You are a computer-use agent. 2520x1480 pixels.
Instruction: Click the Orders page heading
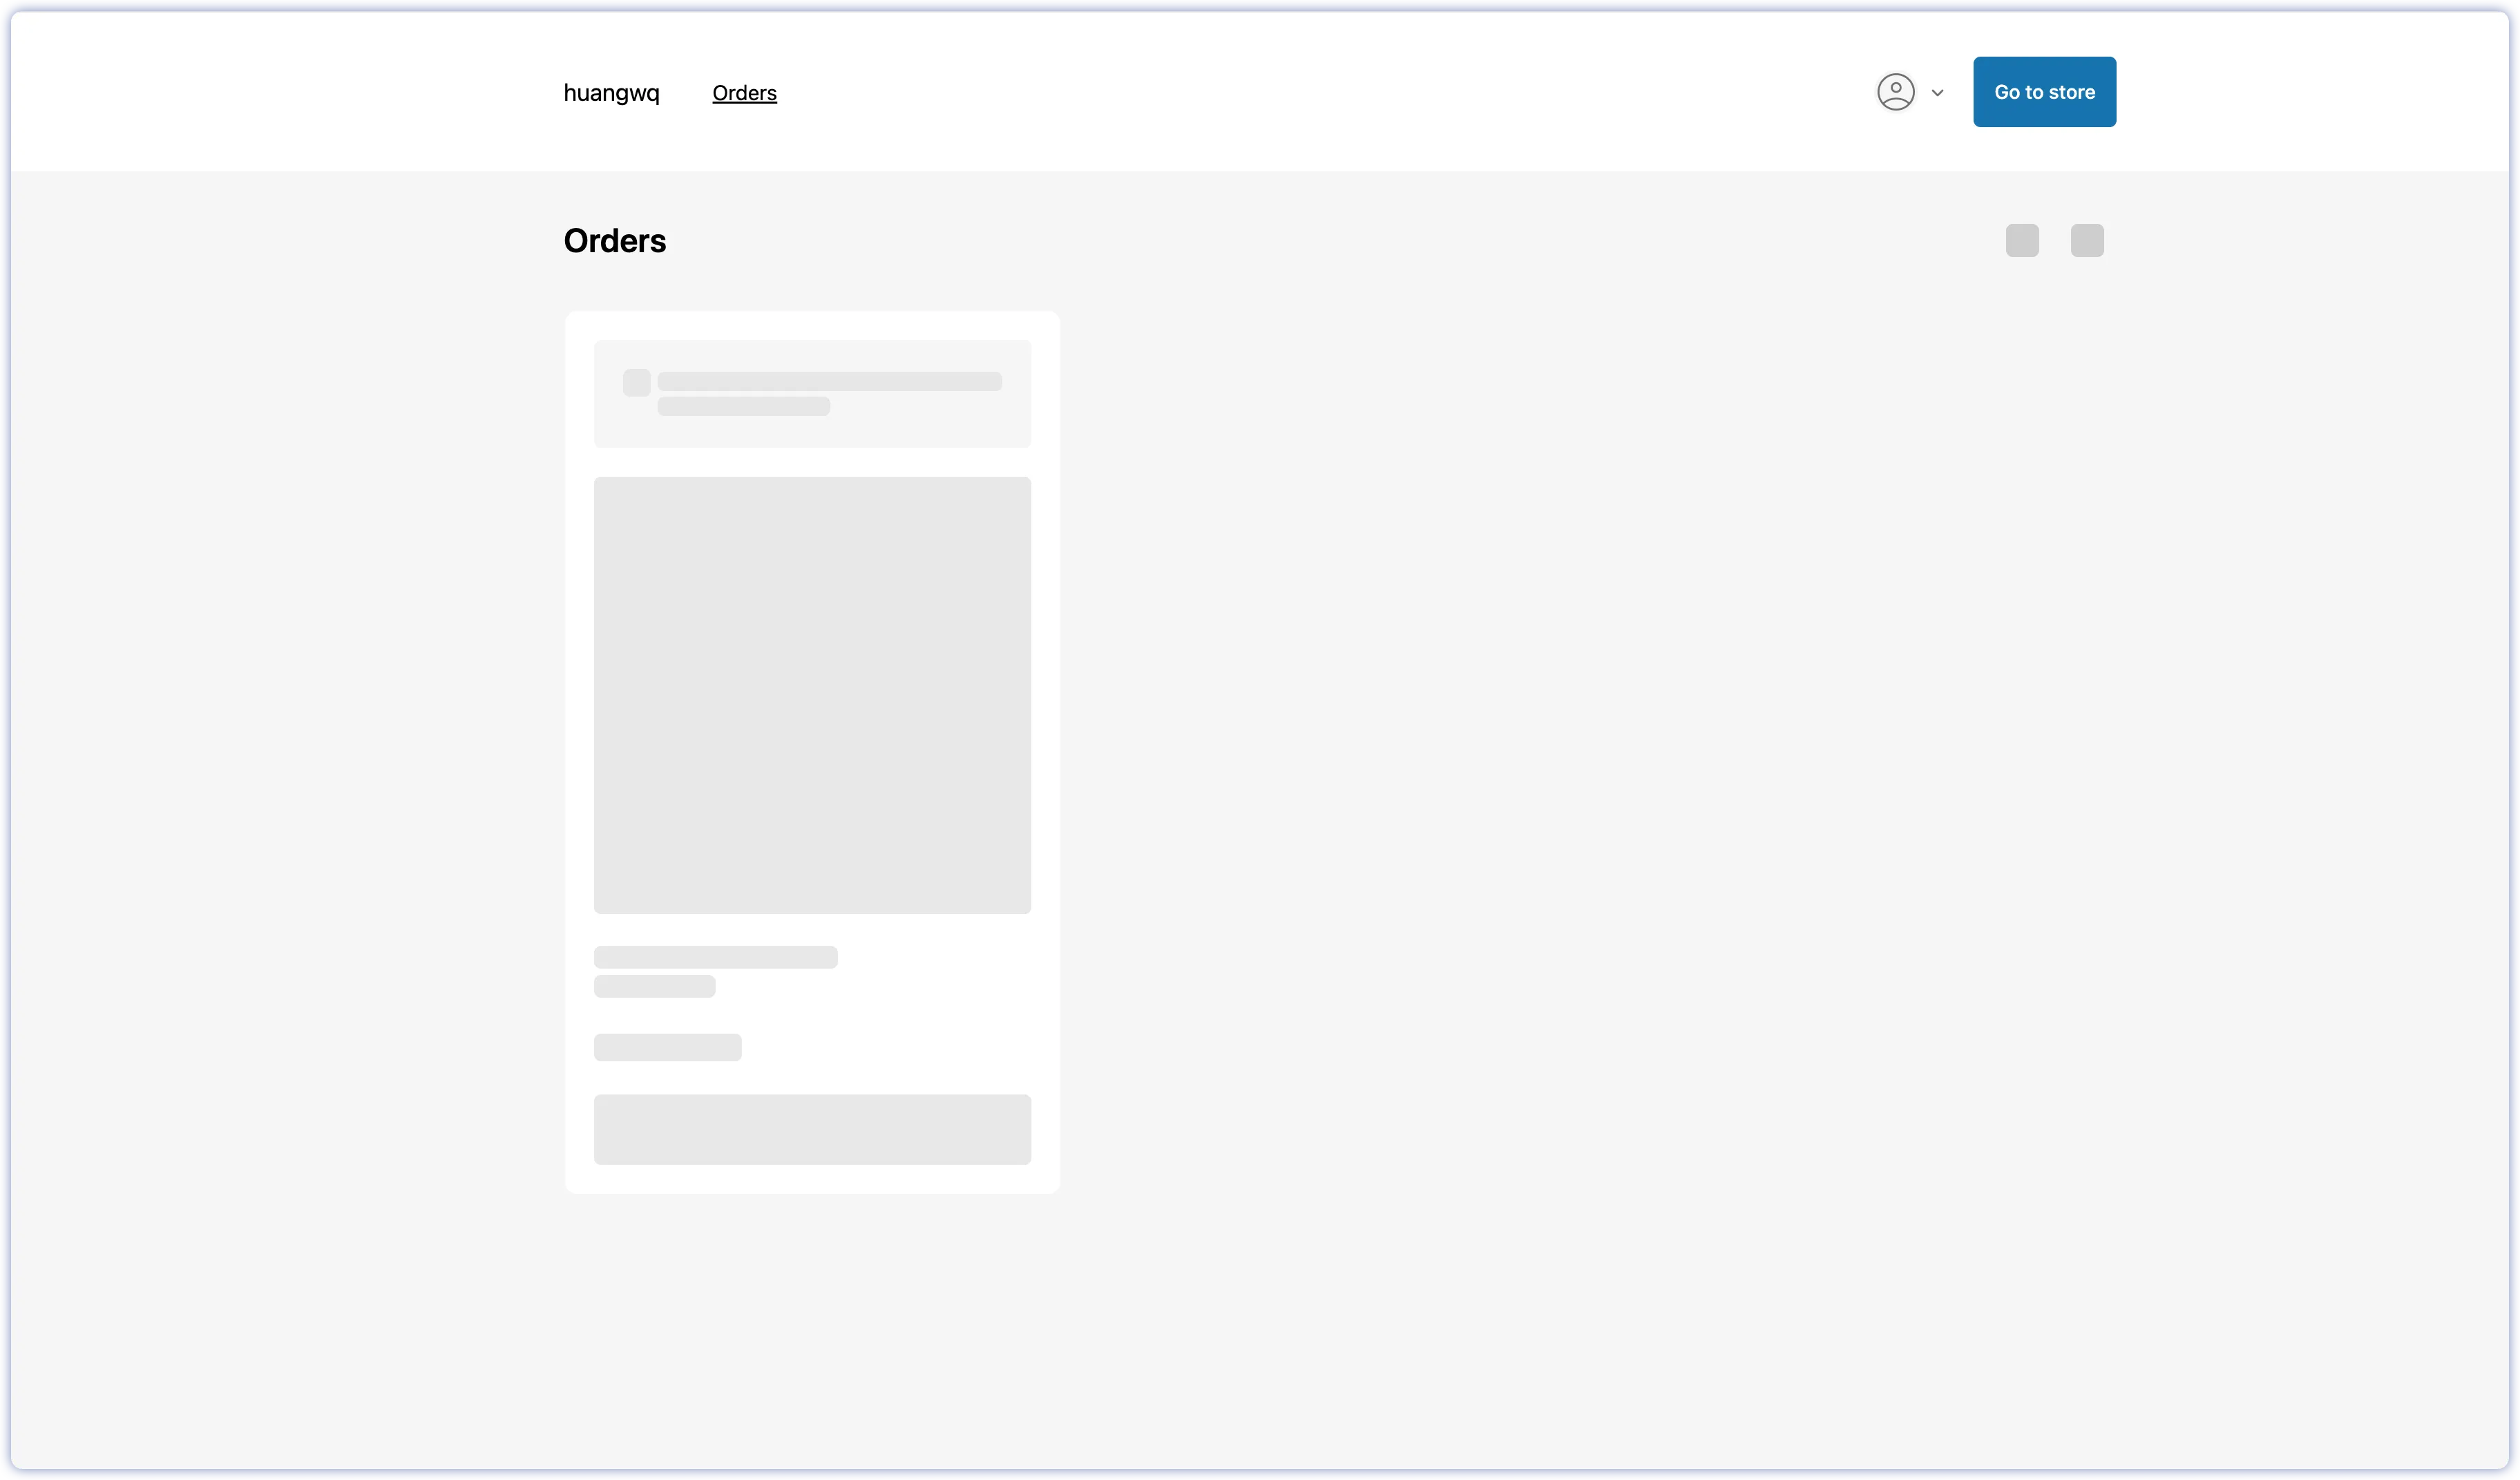(x=614, y=241)
